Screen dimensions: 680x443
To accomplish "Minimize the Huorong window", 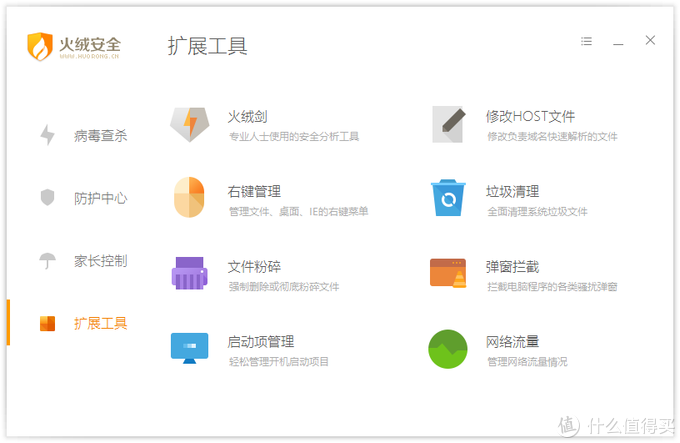I will click(618, 44).
